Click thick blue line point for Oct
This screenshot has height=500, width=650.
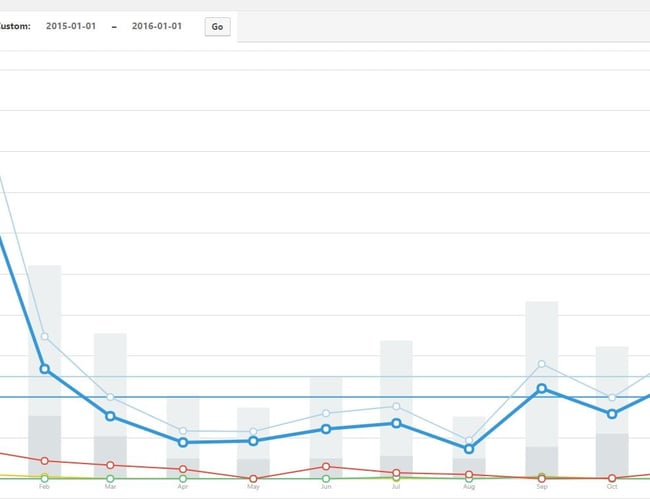point(612,413)
